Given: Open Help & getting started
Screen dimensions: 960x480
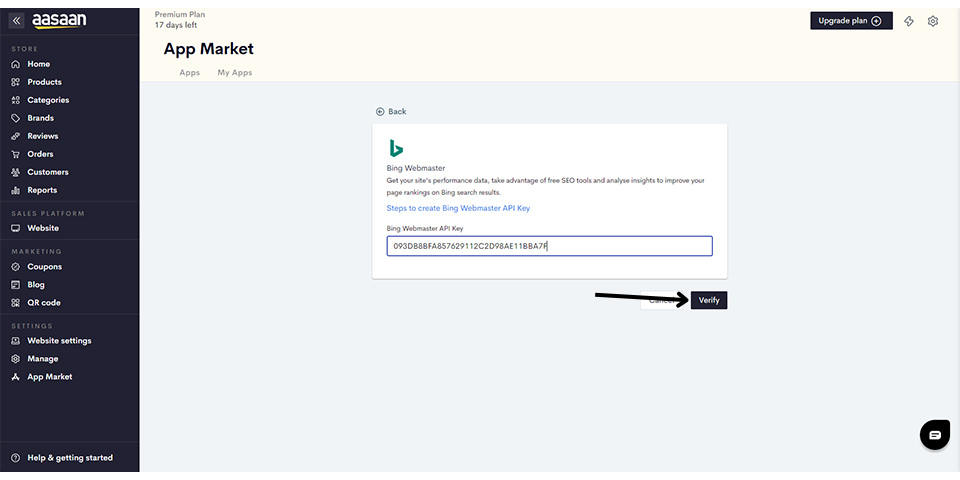Looking at the screenshot, I should pyautogui.click(x=69, y=458).
